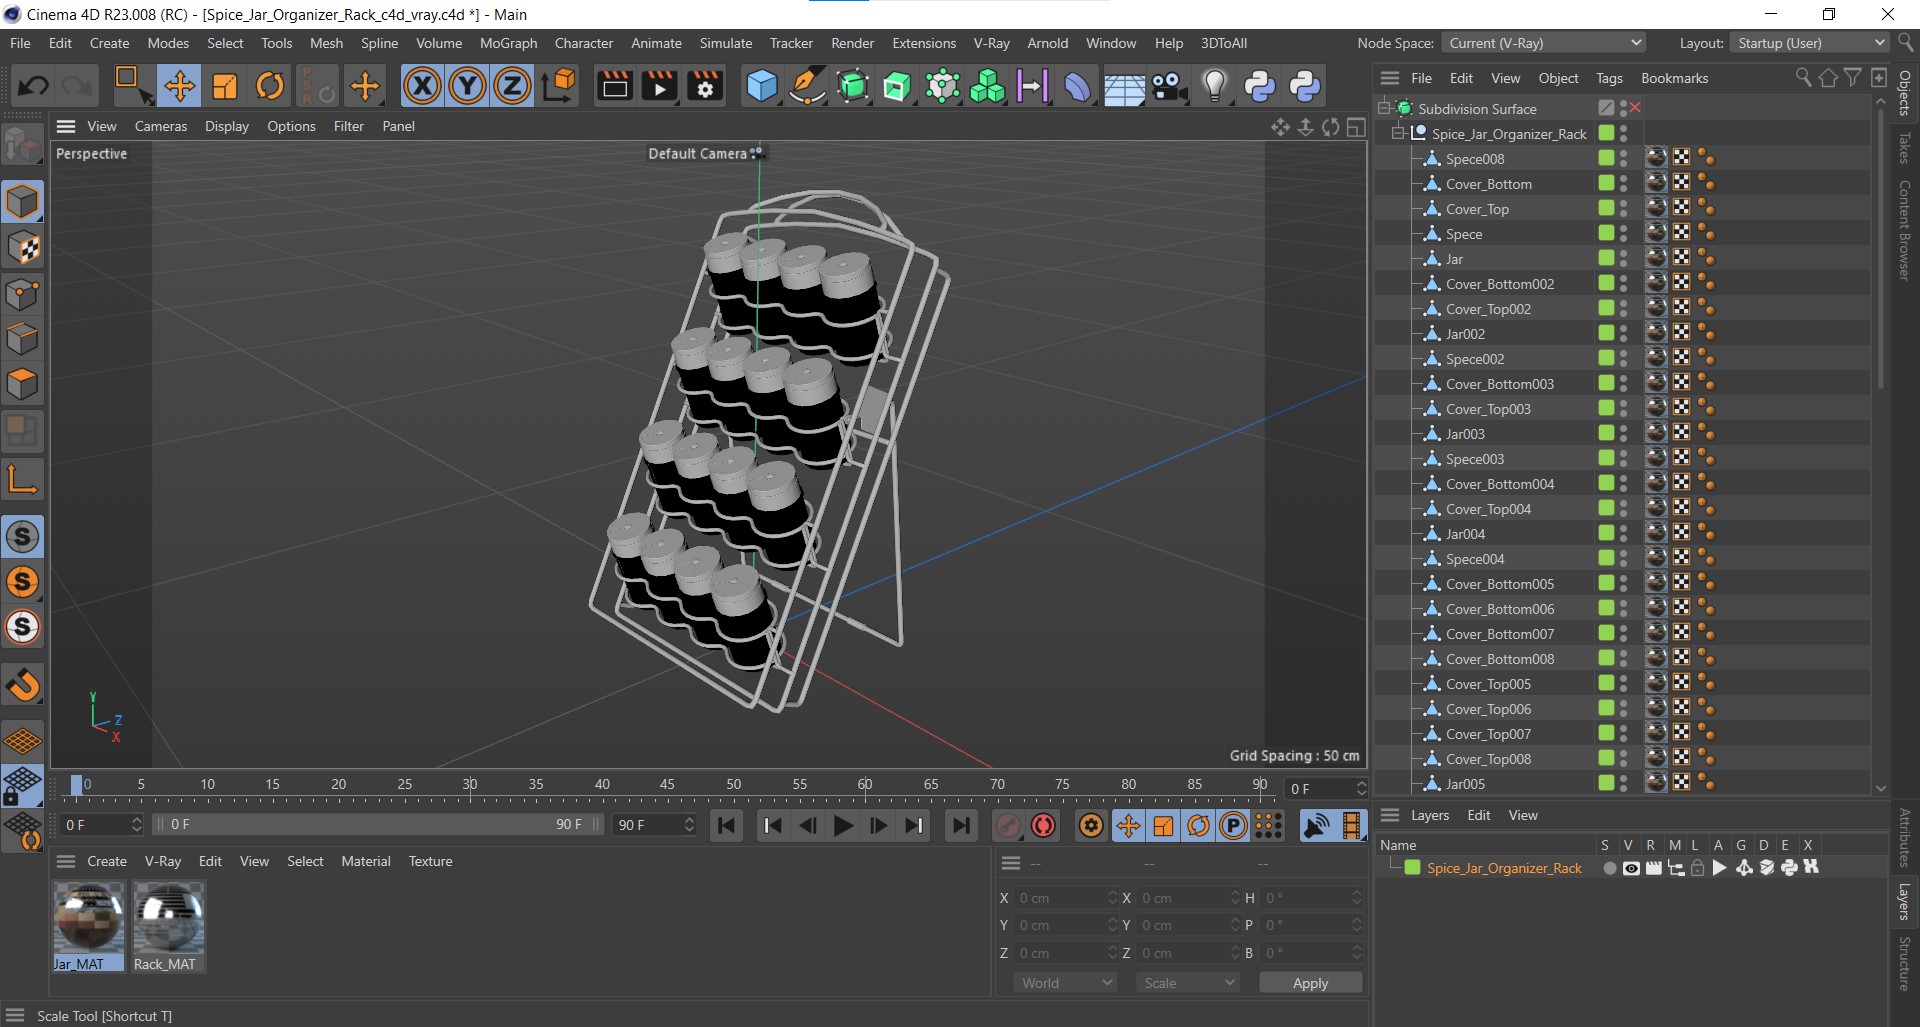This screenshot has height=1027, width=1920.
Task: Open material manager Texture menu
Action: coord(430,861)
